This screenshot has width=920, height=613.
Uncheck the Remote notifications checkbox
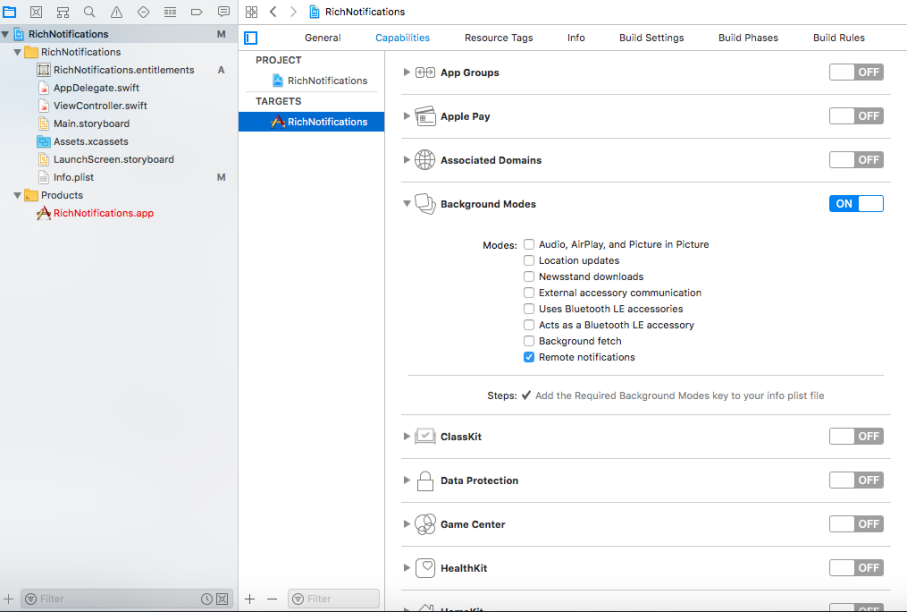[x=529, y=357]
